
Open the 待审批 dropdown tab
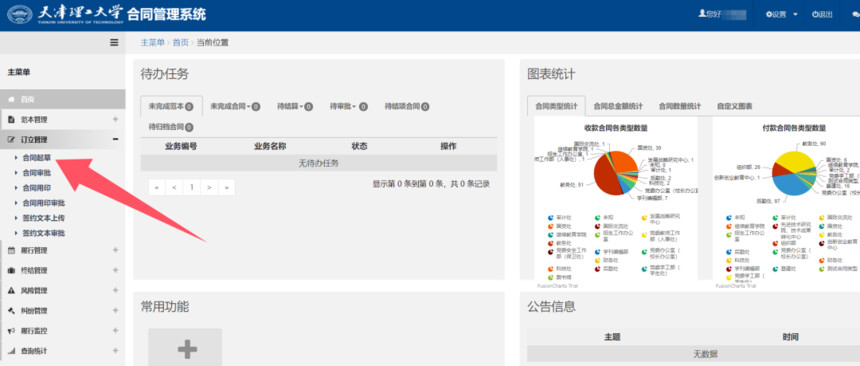348,106
